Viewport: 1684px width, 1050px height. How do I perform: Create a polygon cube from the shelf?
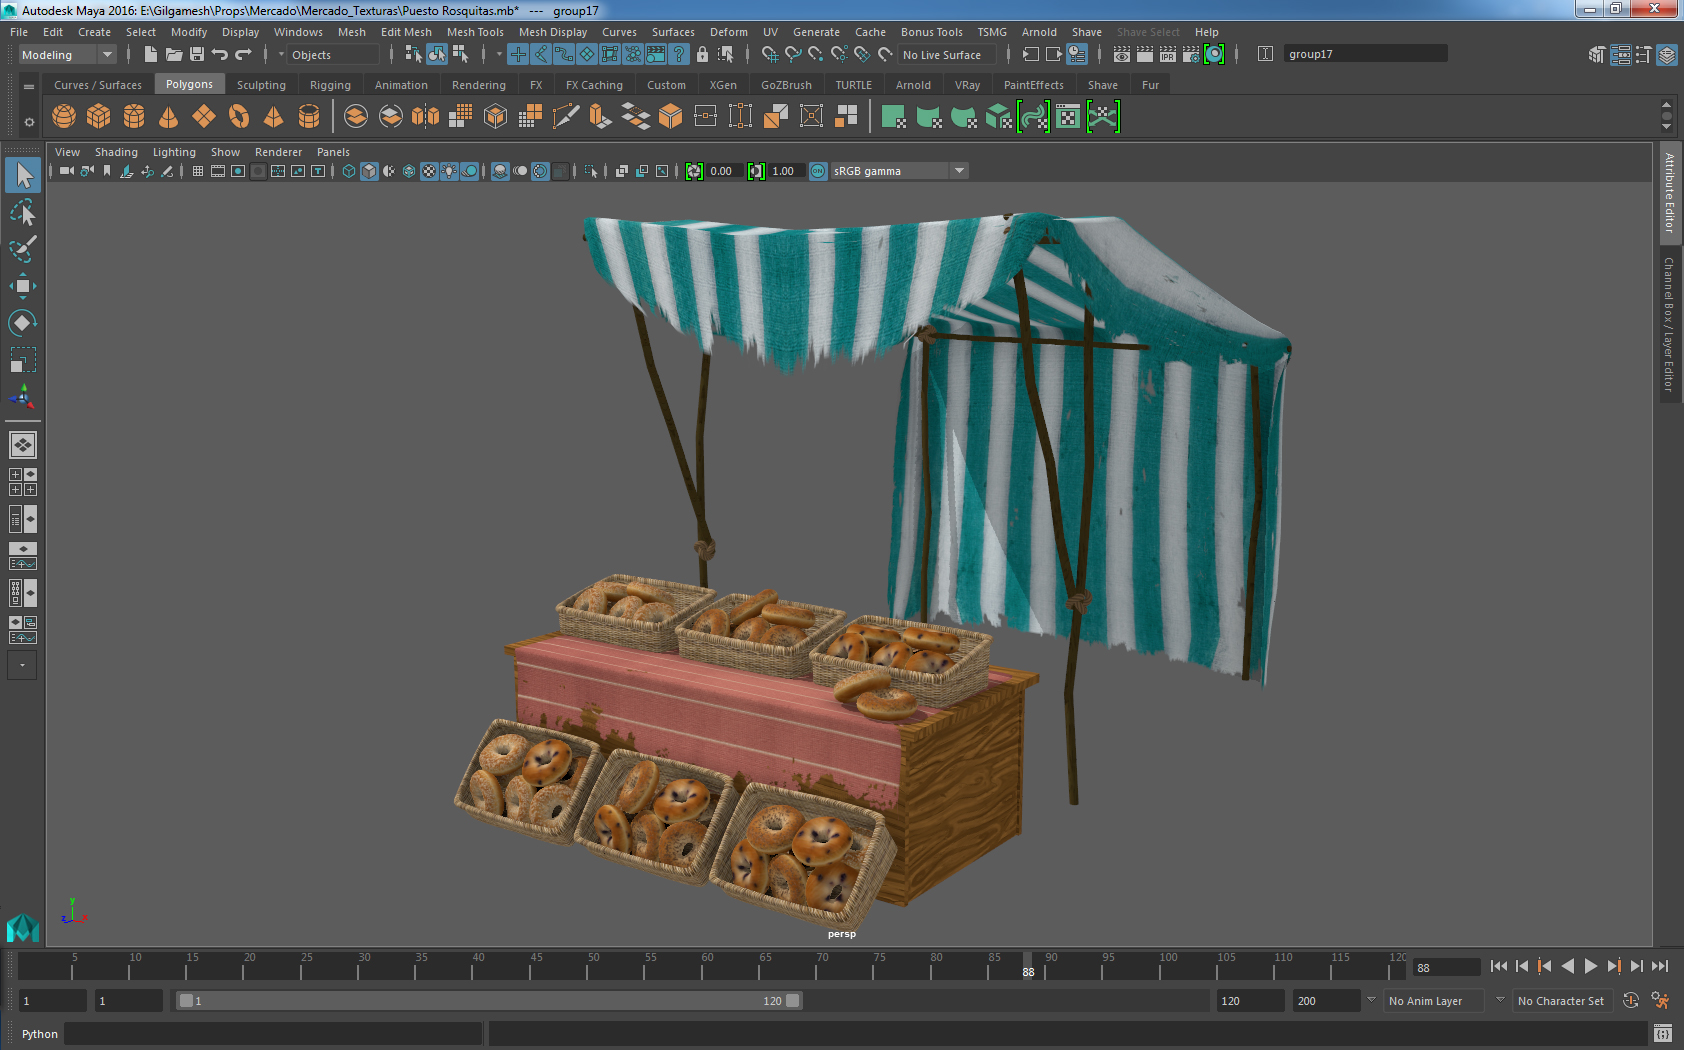[x=98, y=117]
